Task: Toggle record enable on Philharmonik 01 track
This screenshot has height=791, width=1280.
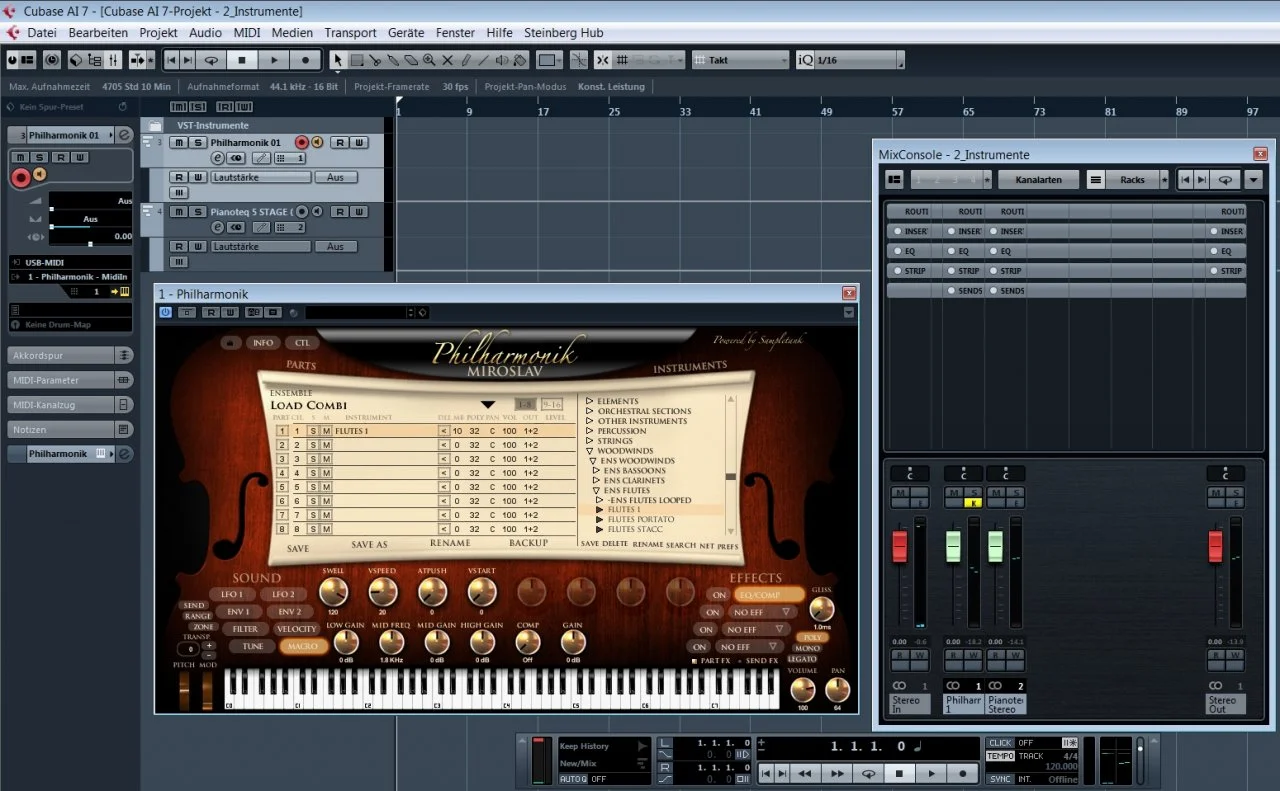Action: pos(301,143)
